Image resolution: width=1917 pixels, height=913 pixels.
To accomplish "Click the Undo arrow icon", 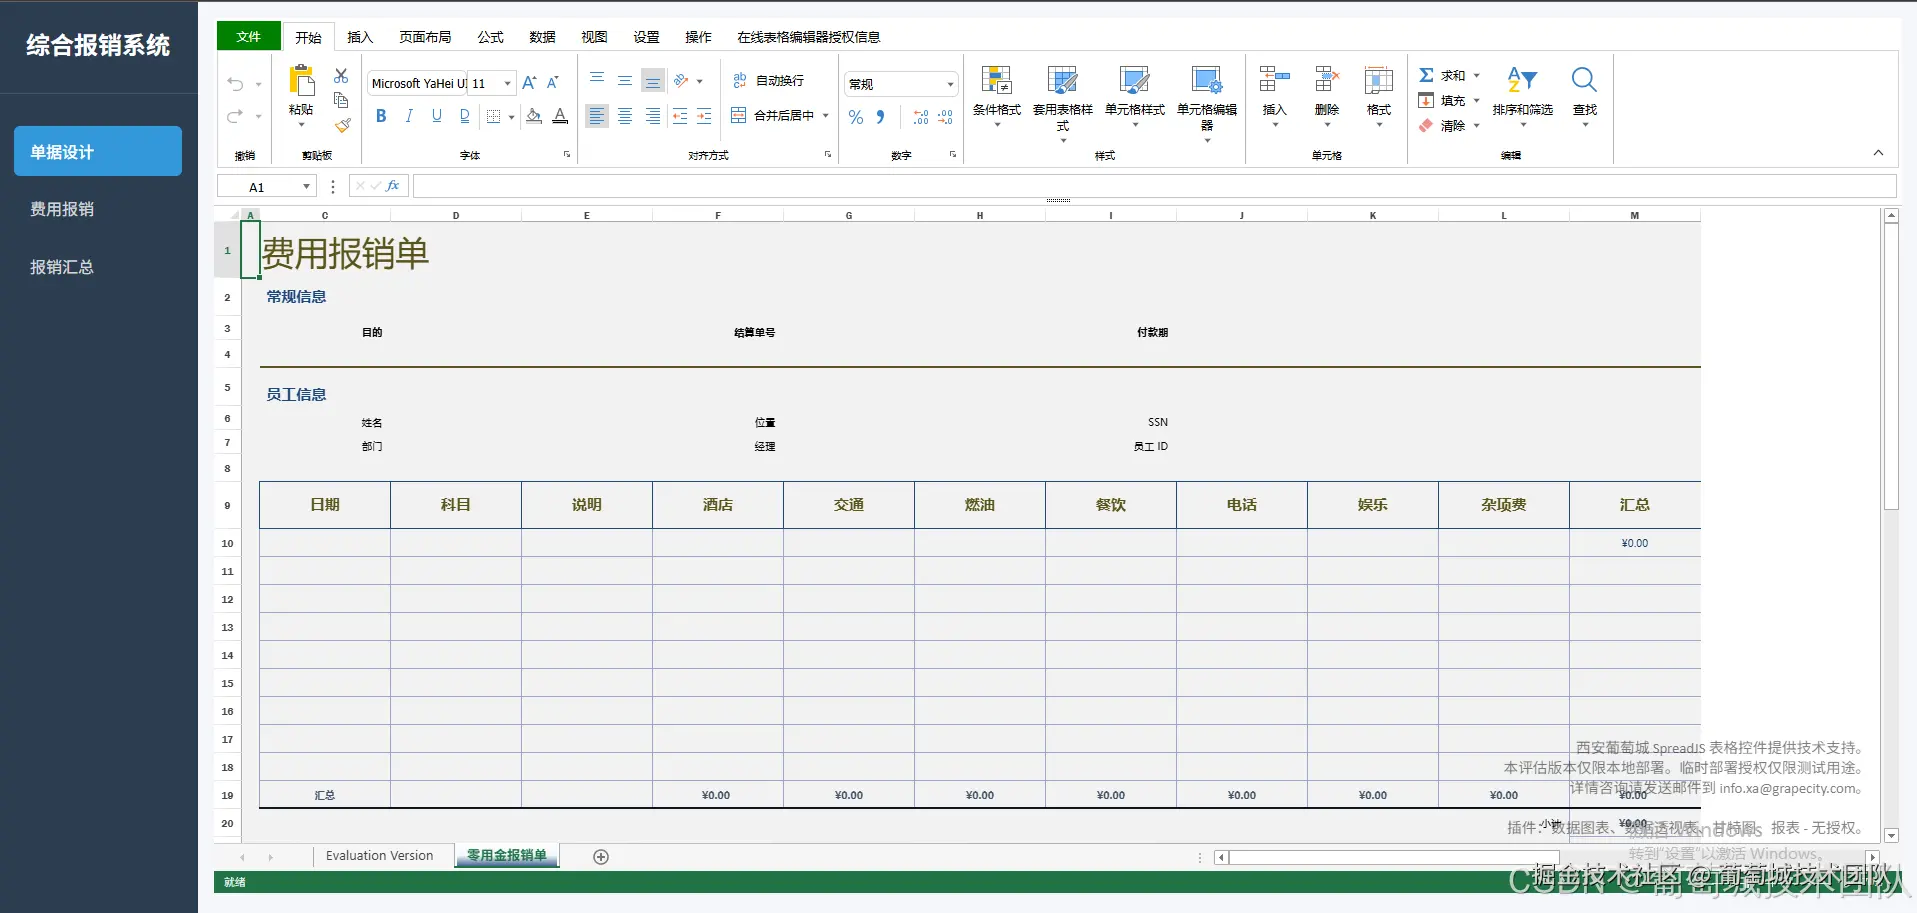I will [236, 84].
